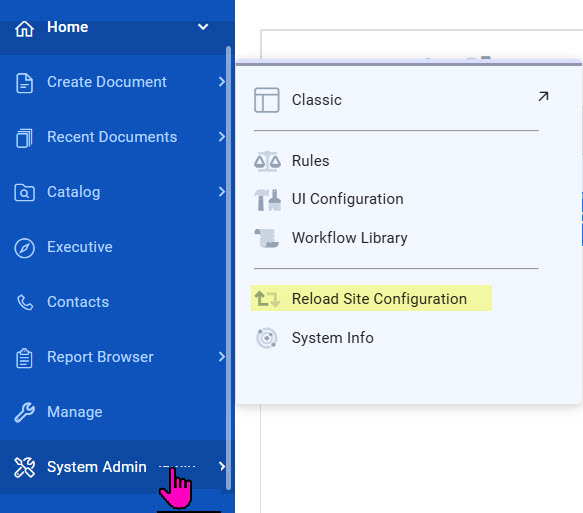Click the sidebar vertical scrollbar
The image size is (583, 513).
[228, 268]
